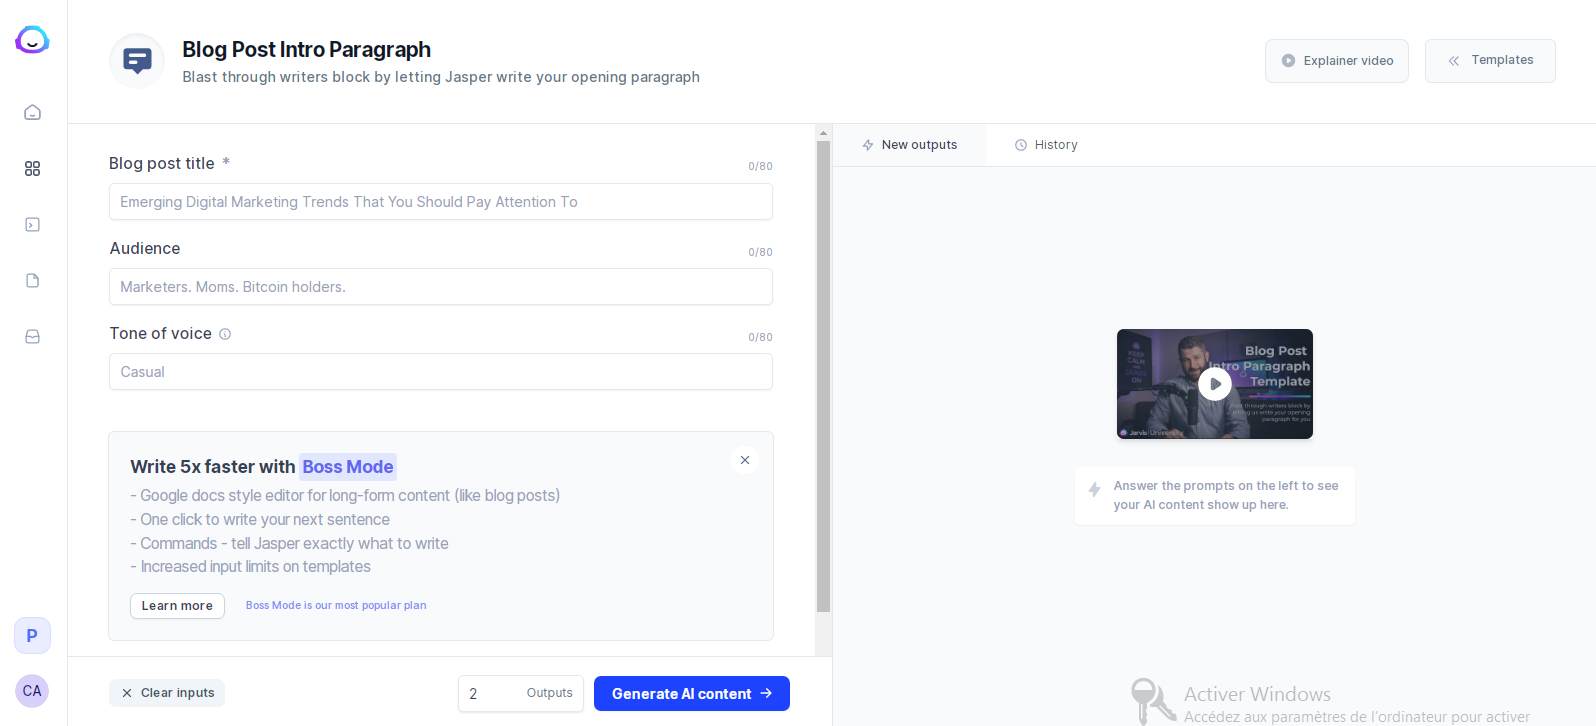Screen dimensions: 1596x726
Task: Click the scrollbar up arrow
Action: tap(824, 132)
